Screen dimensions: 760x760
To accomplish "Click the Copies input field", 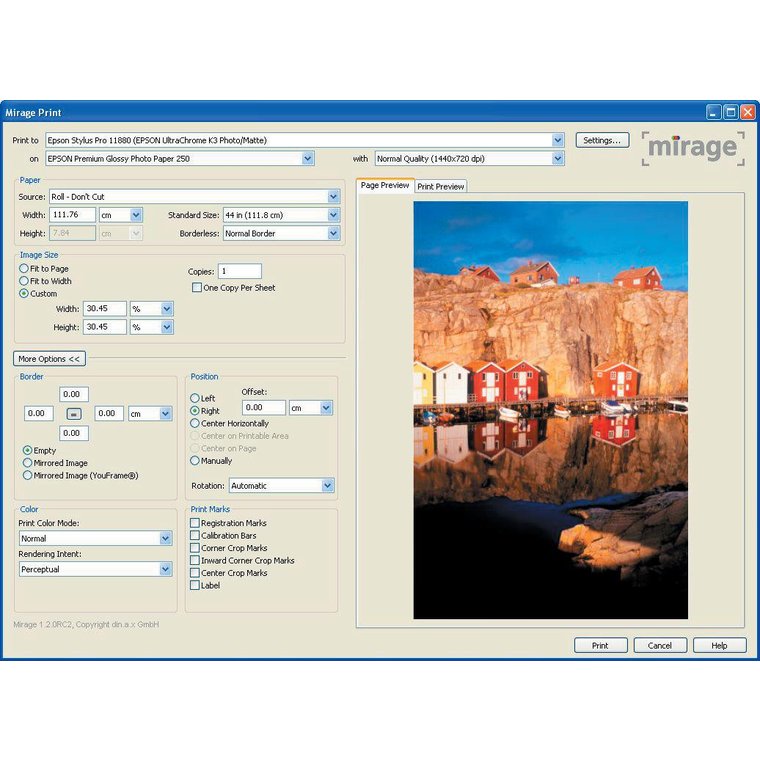I will 239,271.
